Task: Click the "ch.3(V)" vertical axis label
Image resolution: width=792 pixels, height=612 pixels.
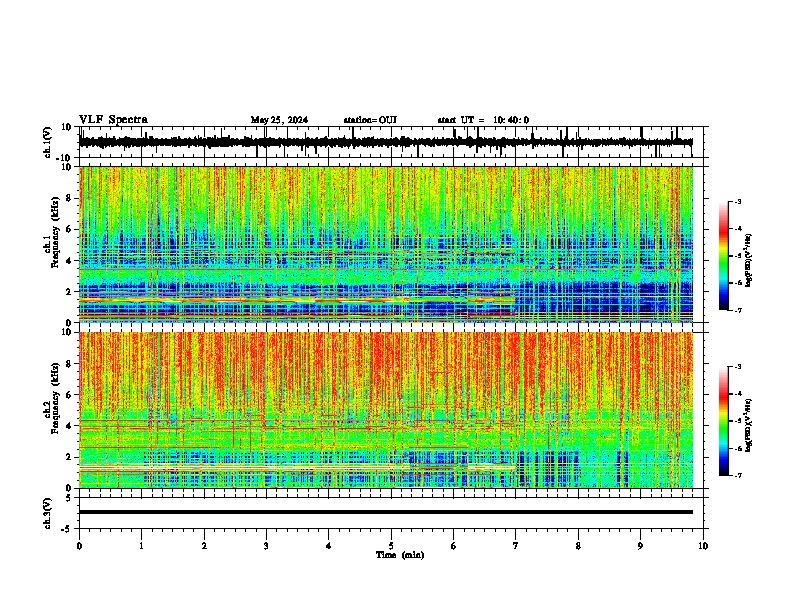Action: (48, 513)
